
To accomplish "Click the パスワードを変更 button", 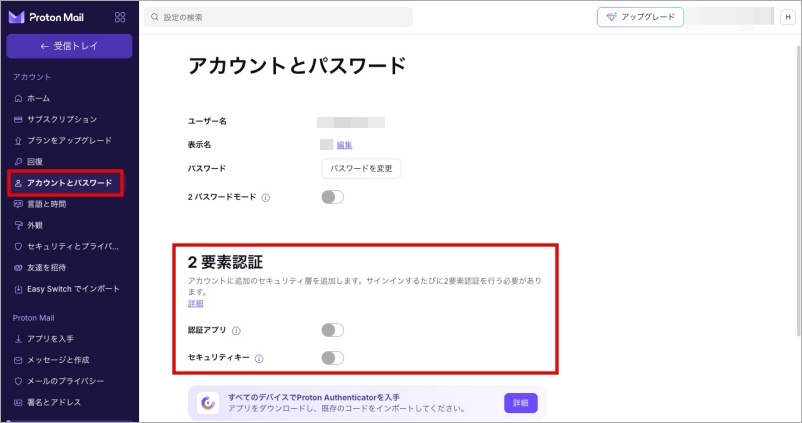I will 361,168.
